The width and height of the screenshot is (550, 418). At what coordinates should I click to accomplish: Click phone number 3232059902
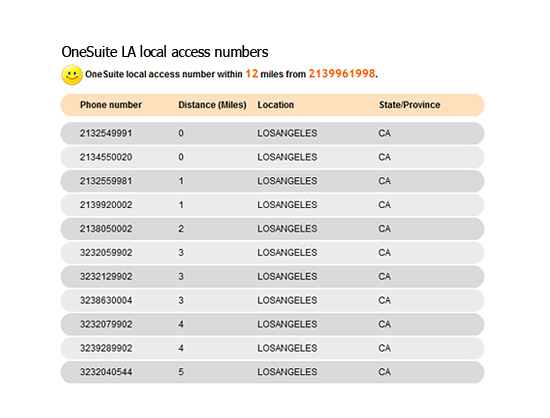[x=106, y=253]
